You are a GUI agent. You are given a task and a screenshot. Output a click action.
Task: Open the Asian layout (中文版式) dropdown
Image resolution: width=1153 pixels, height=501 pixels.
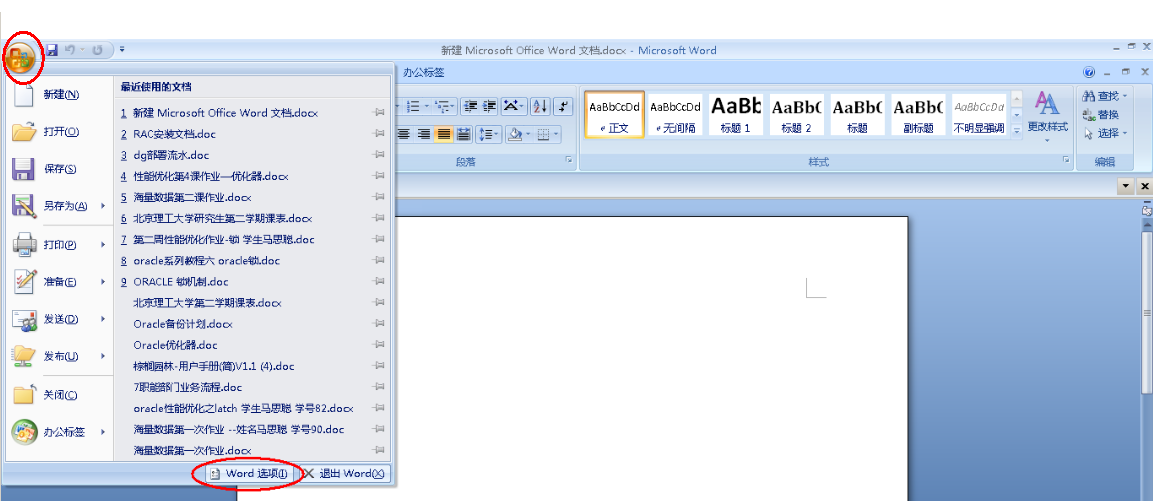click(515, 106)
